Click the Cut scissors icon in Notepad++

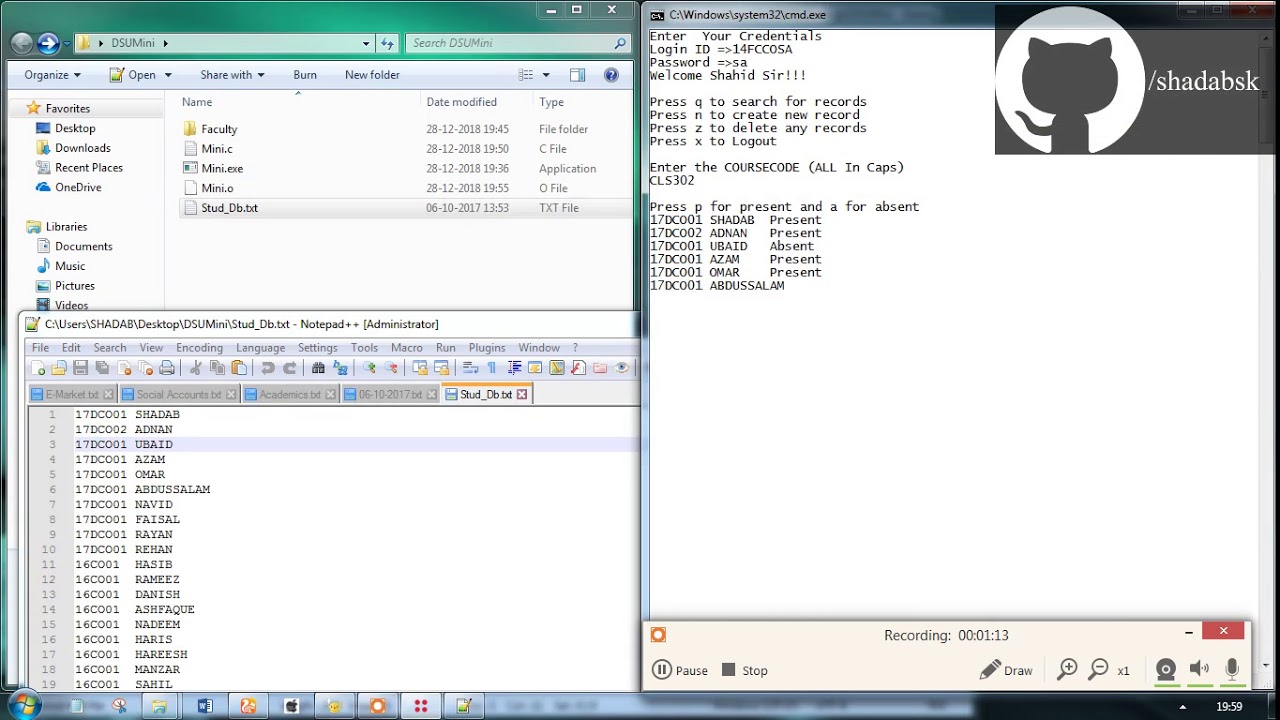point(196,368)
